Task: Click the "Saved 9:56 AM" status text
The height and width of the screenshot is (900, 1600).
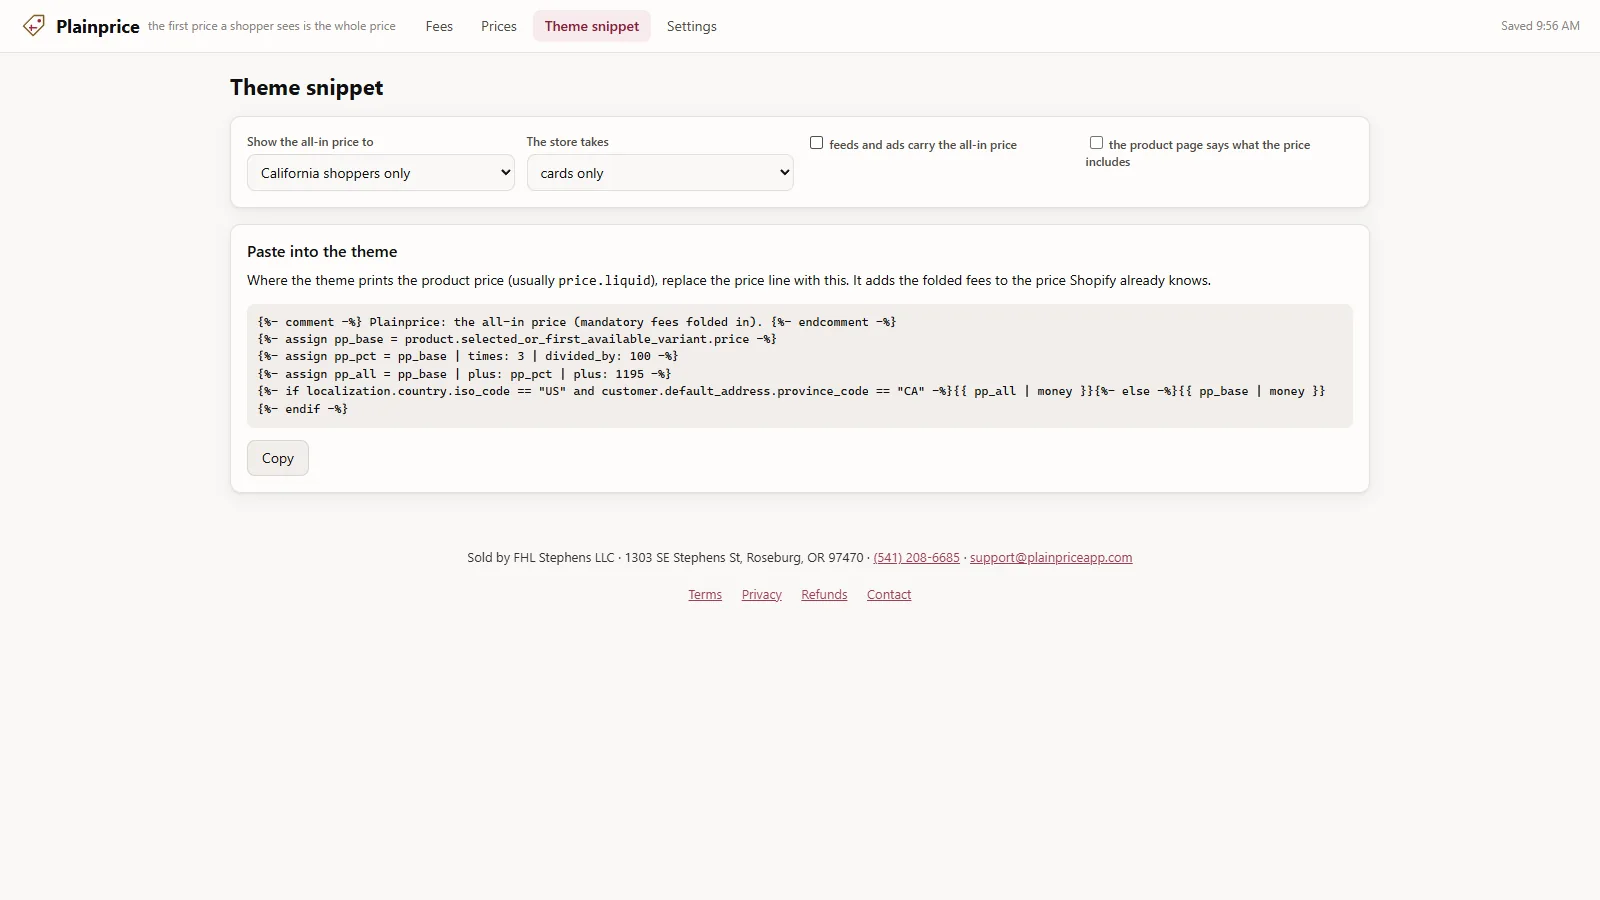Action: click(1540, 26)
